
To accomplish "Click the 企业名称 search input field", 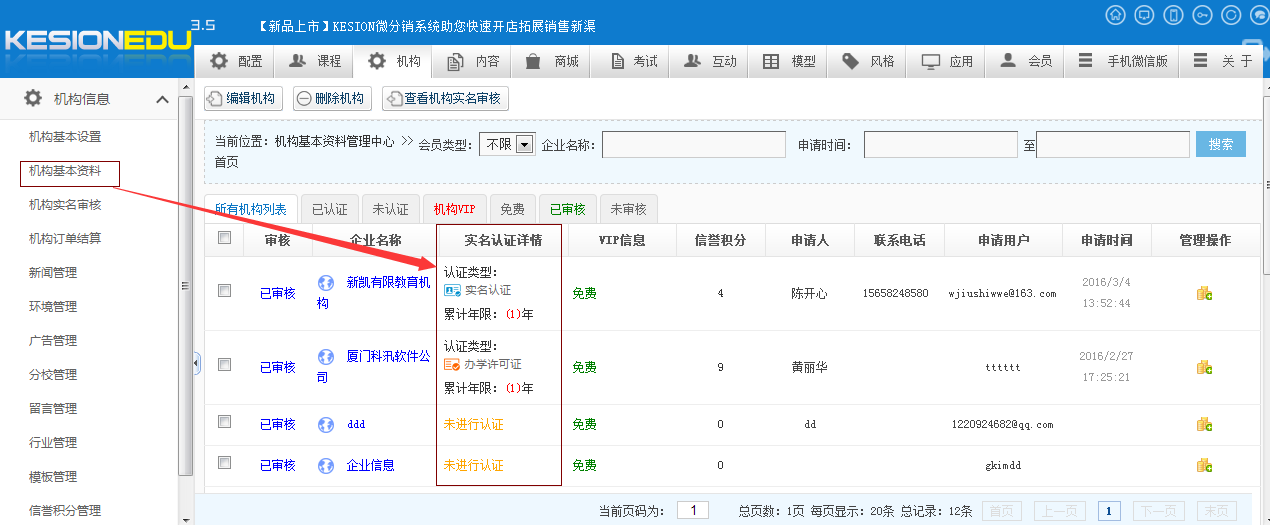I will click(693, 145).
